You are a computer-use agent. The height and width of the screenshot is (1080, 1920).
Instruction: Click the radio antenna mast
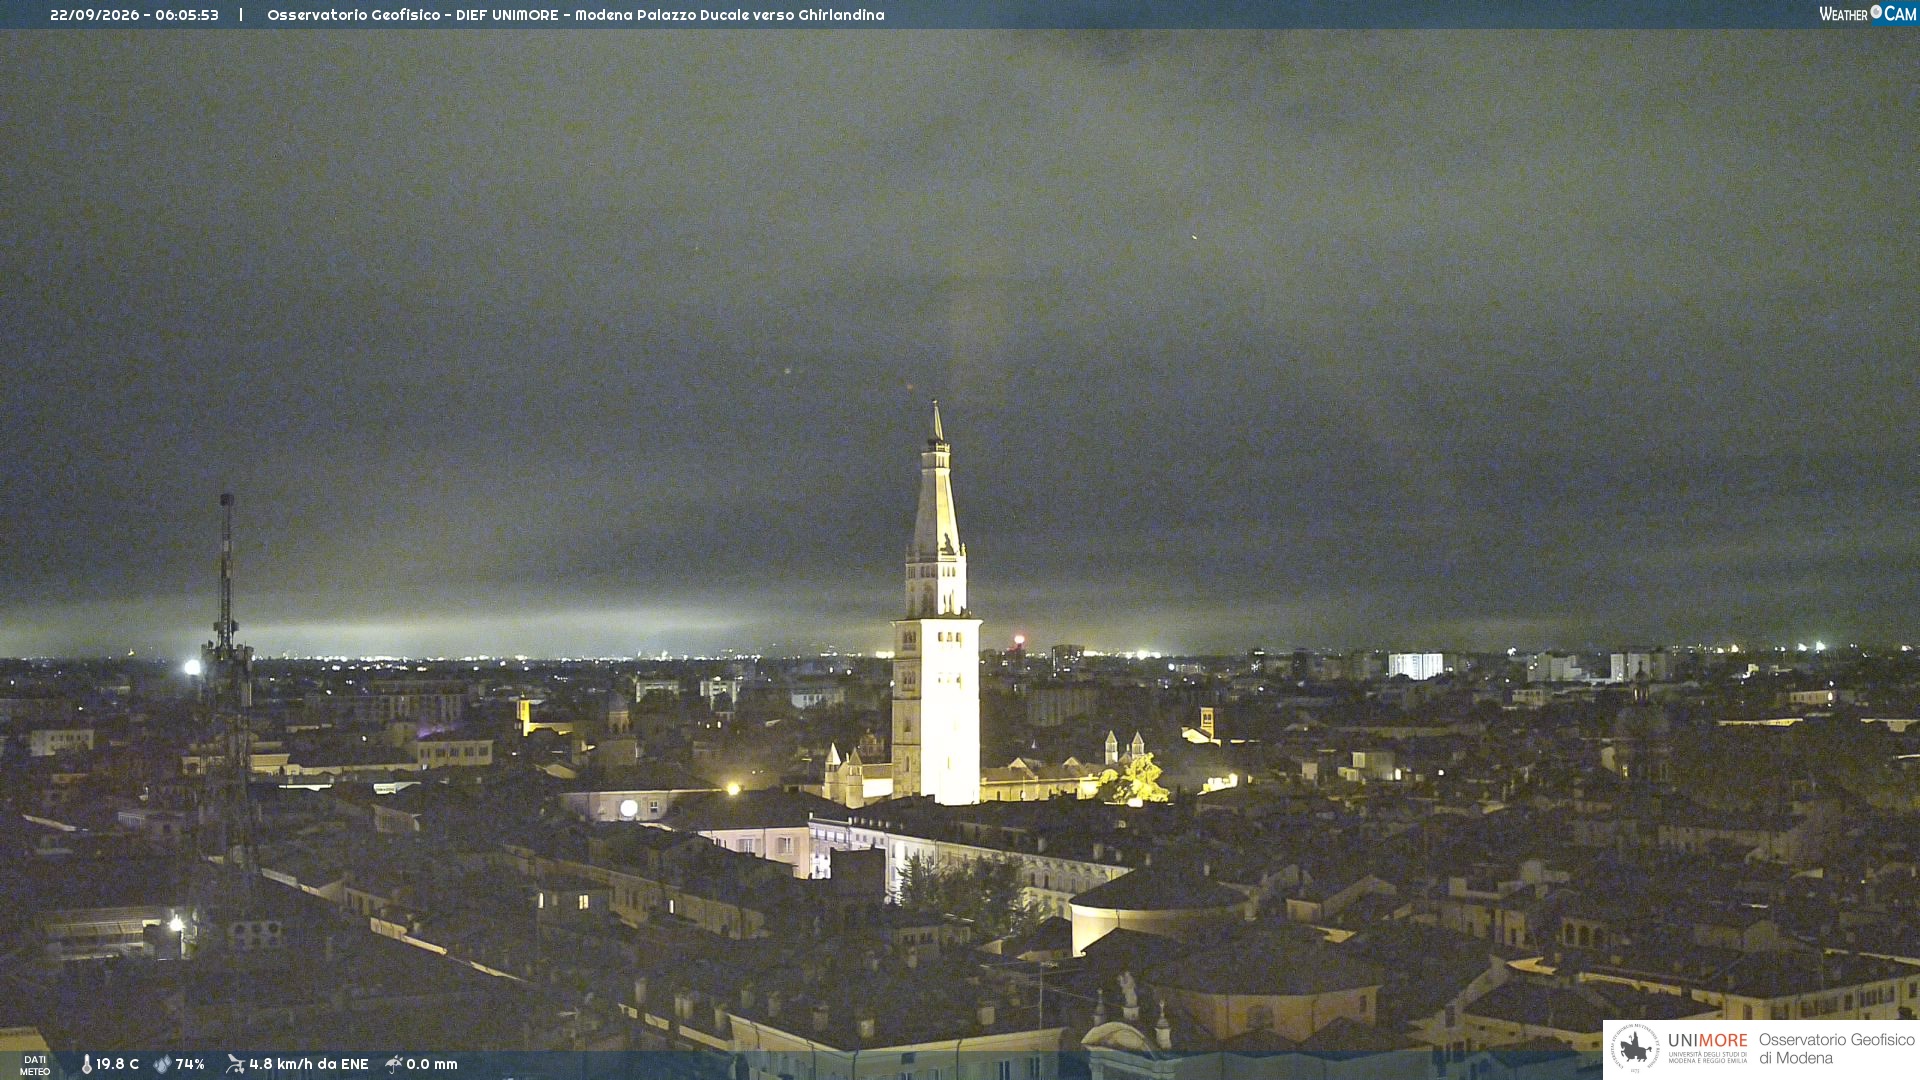coord(228,680)
